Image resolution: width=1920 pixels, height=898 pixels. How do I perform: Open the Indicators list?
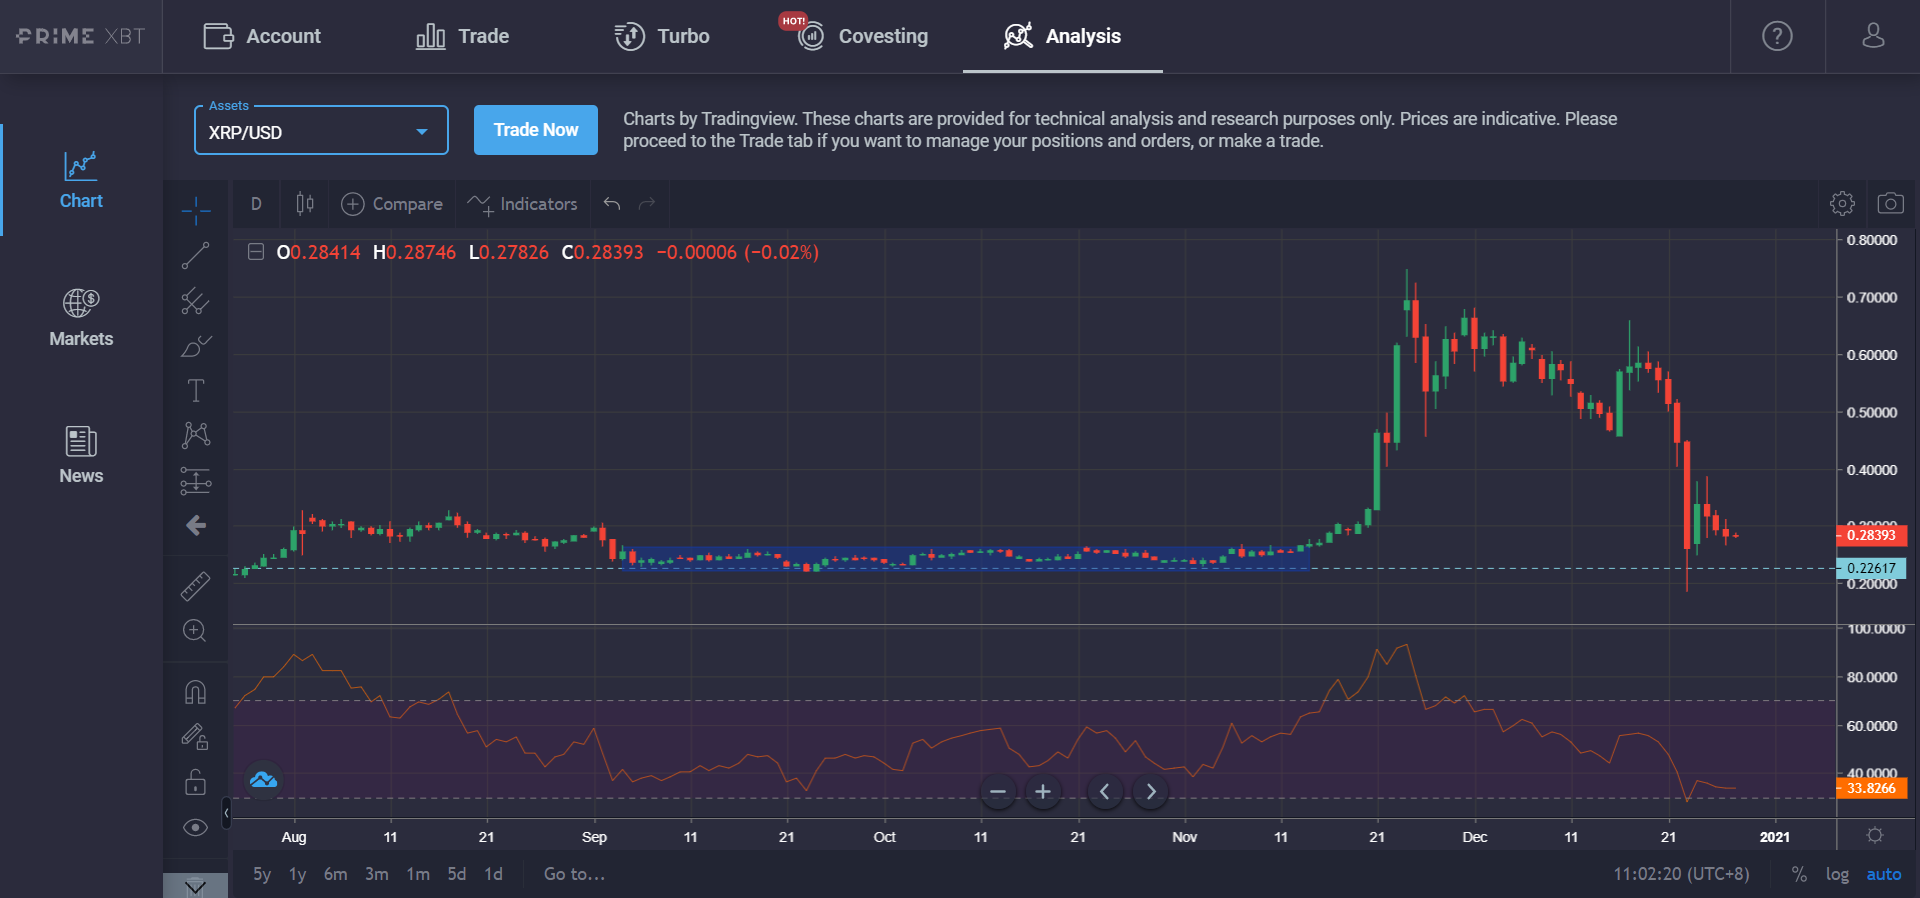(522, 204)
